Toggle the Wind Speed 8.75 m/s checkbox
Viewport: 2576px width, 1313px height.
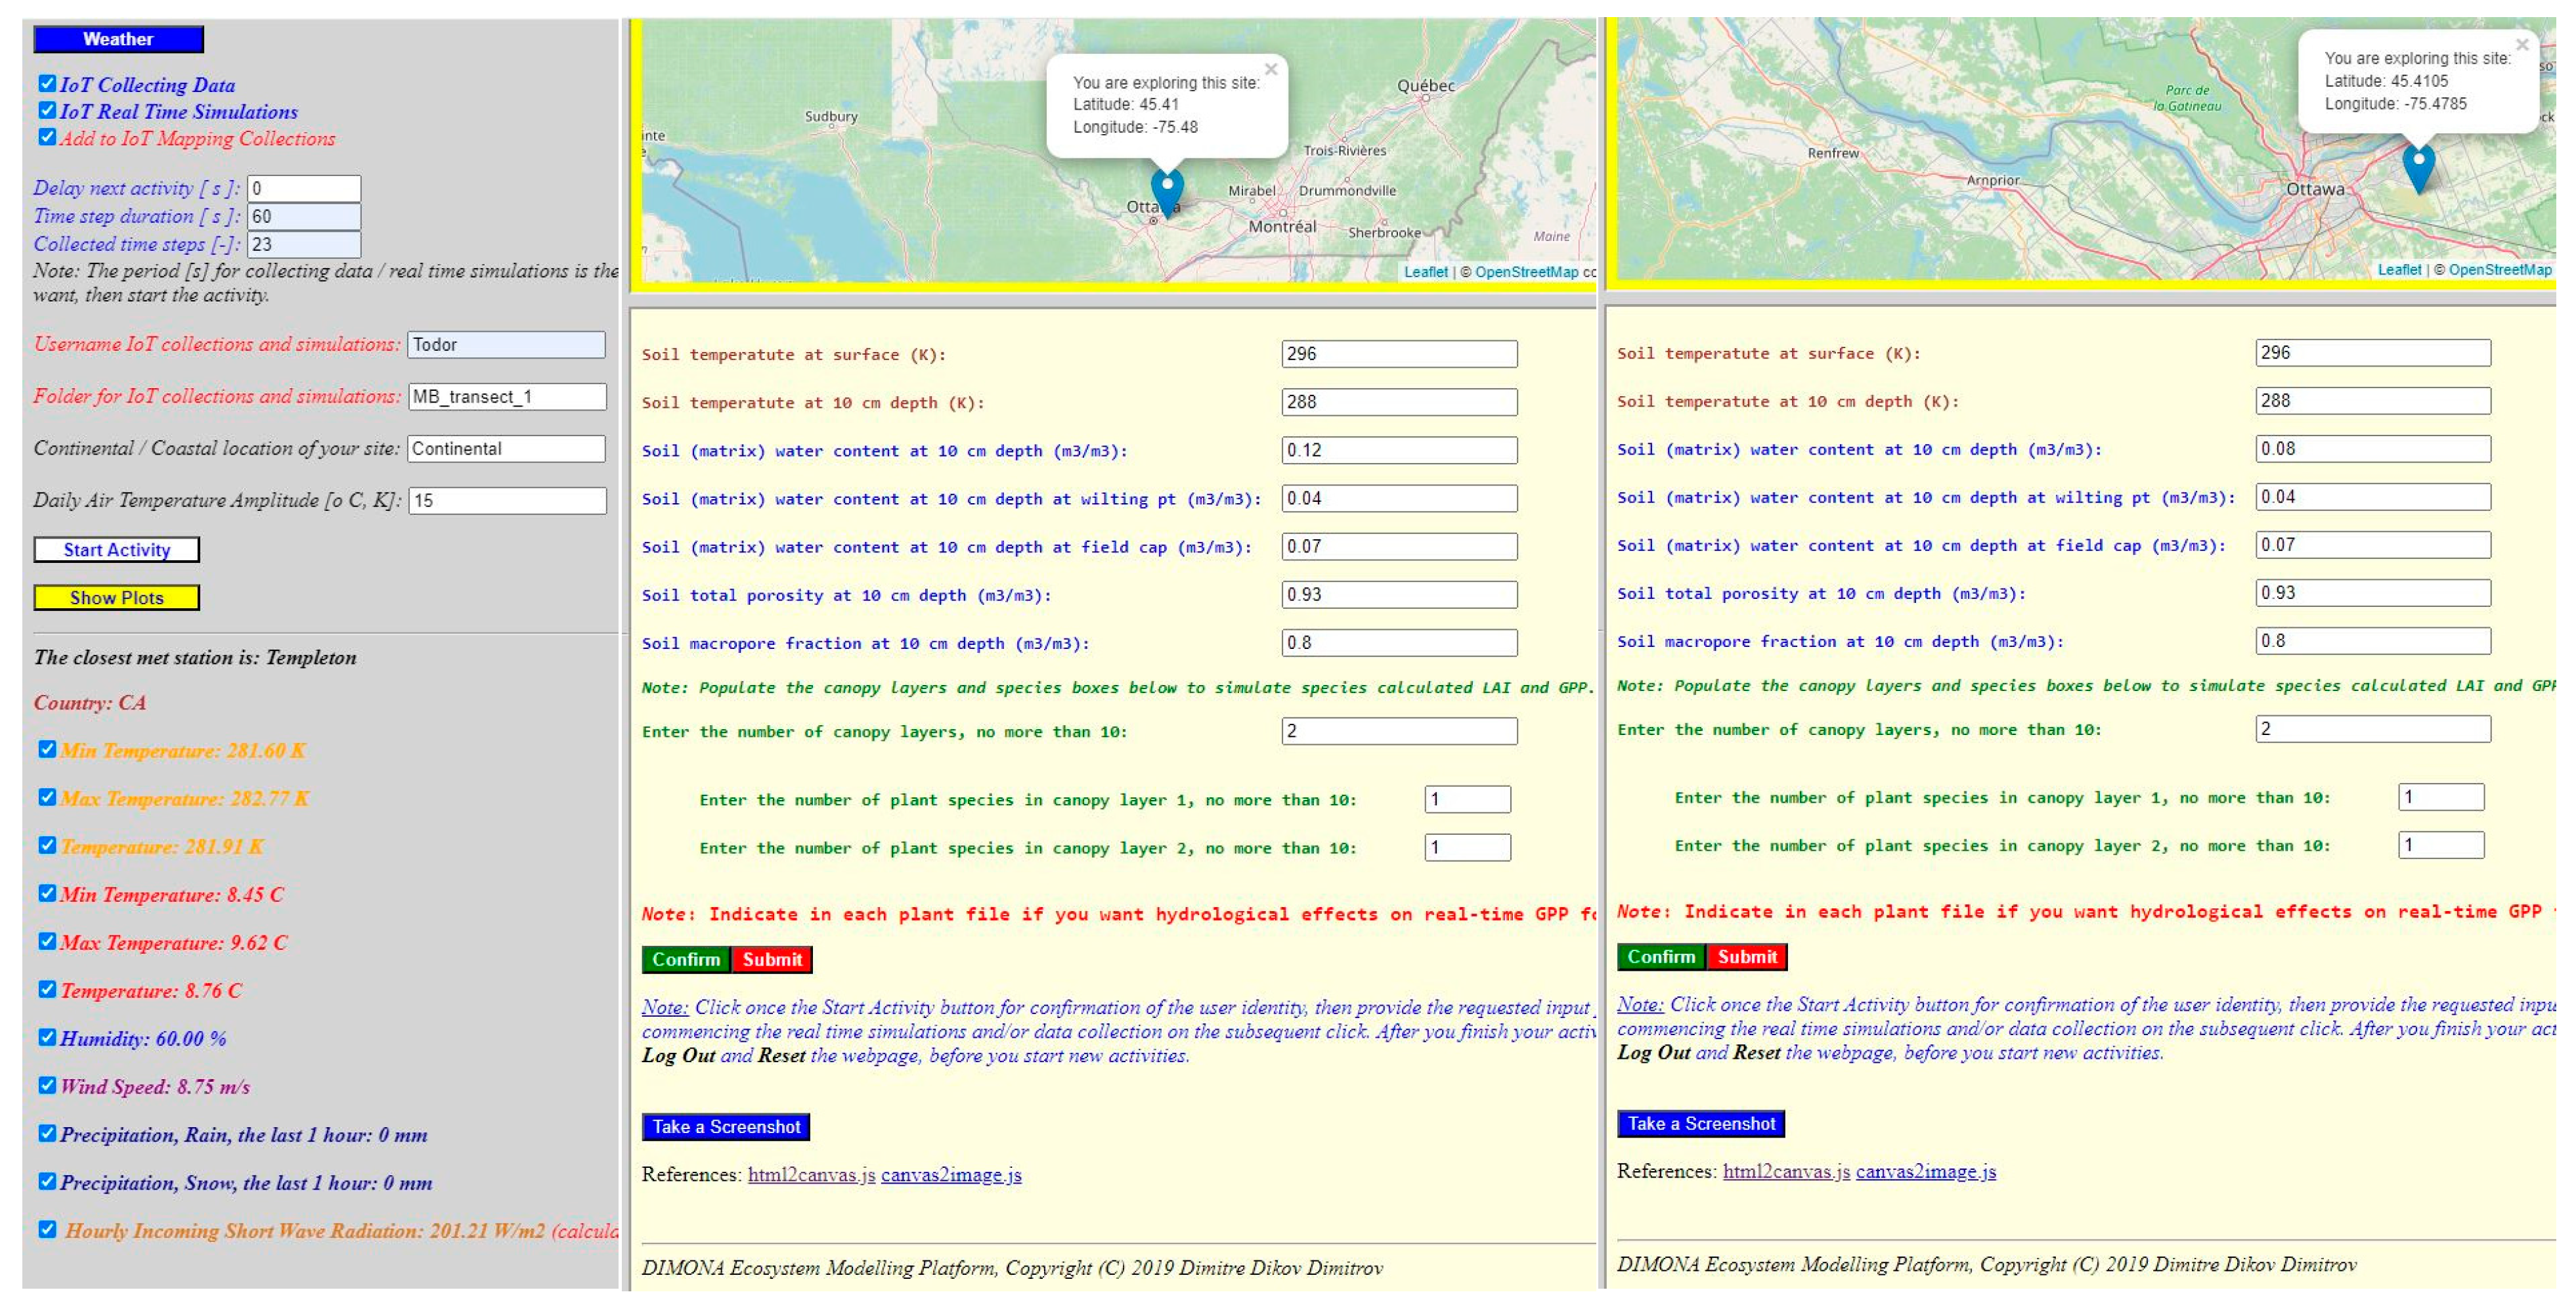click(47, 1085)
